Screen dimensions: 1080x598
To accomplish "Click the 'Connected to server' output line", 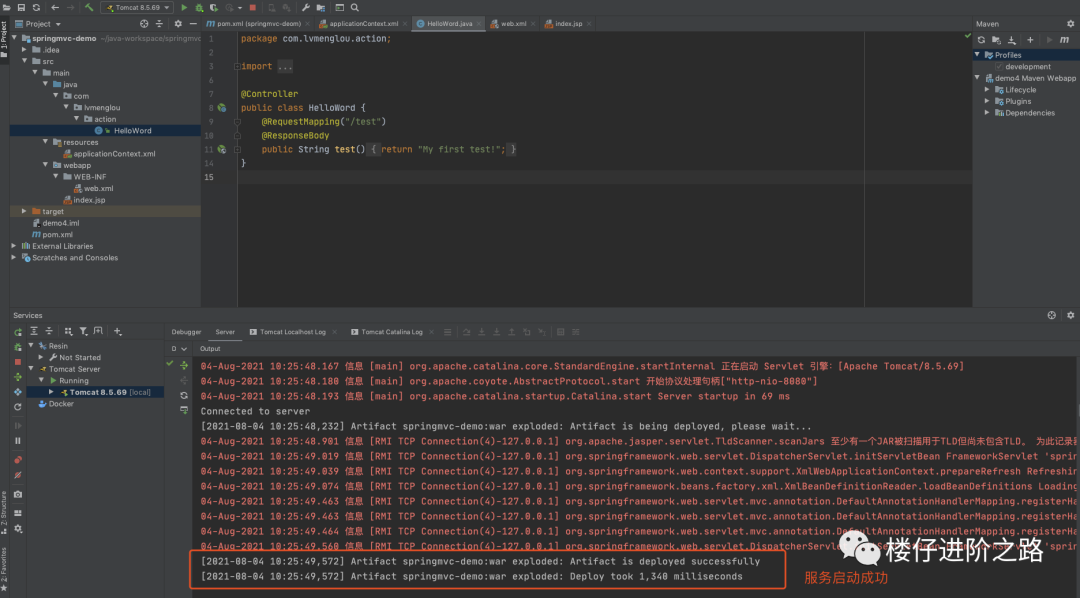I will point(255,411).
